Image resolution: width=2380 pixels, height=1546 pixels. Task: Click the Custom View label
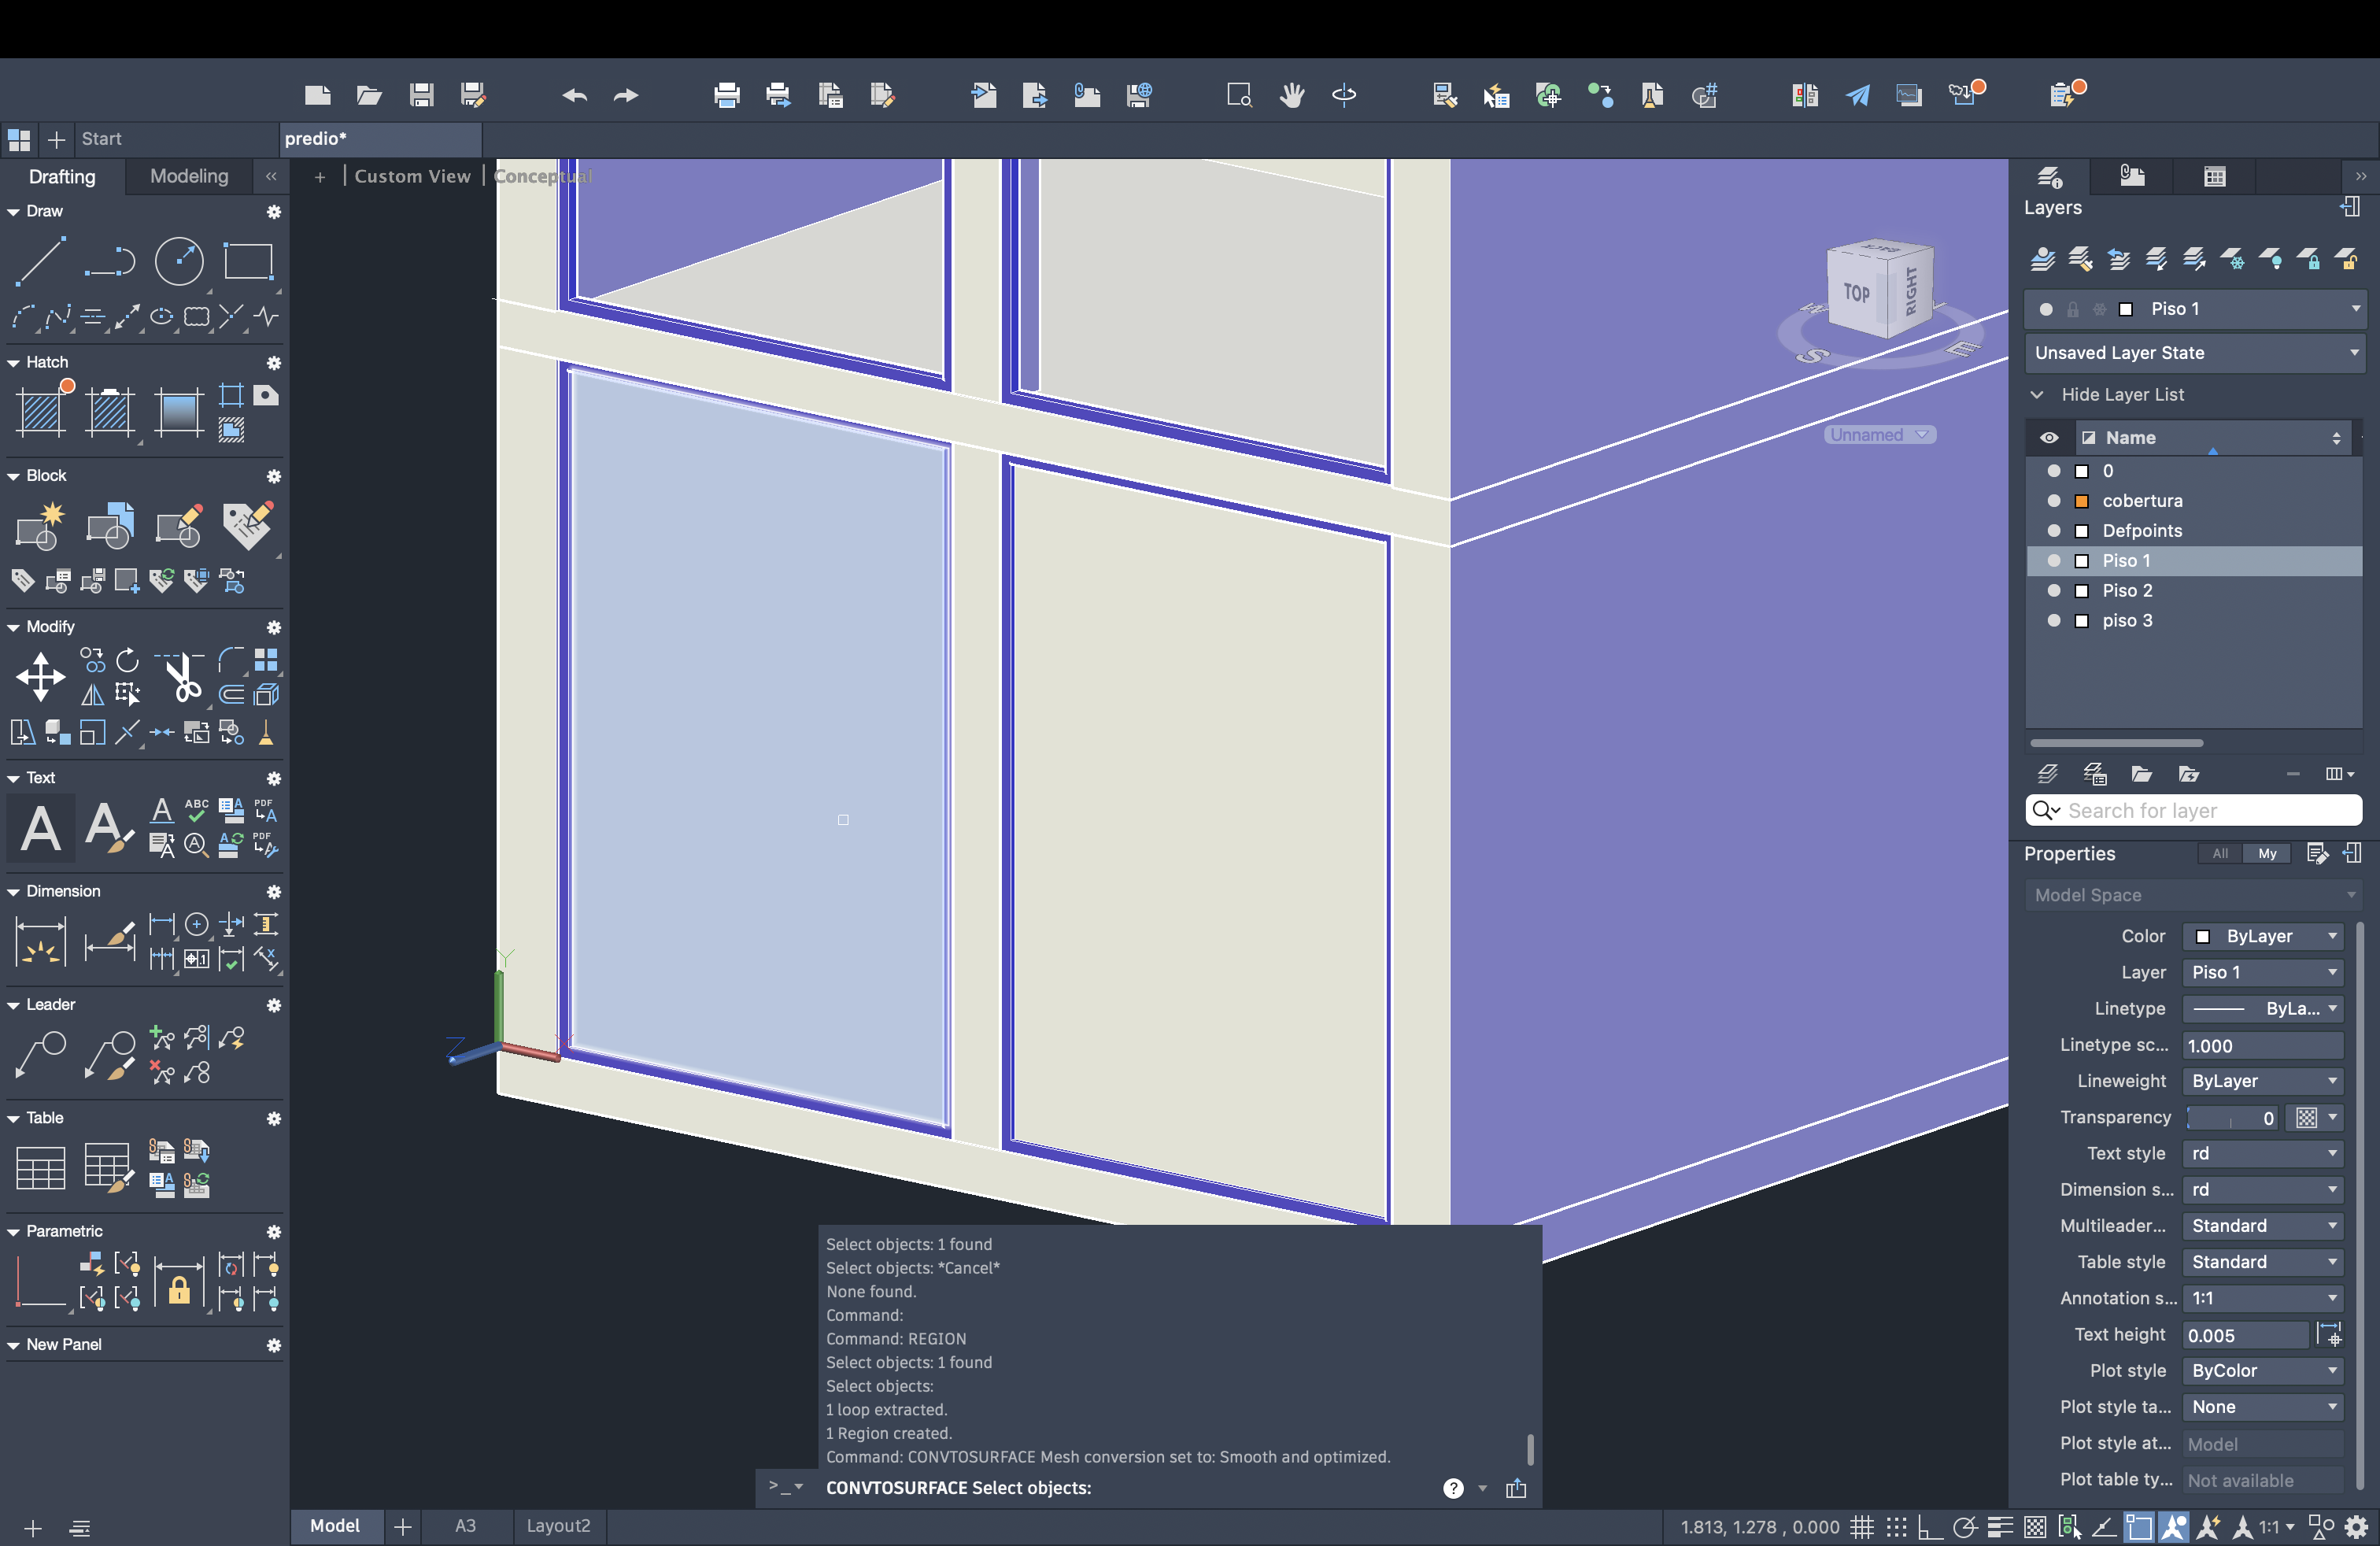(412, 176)
